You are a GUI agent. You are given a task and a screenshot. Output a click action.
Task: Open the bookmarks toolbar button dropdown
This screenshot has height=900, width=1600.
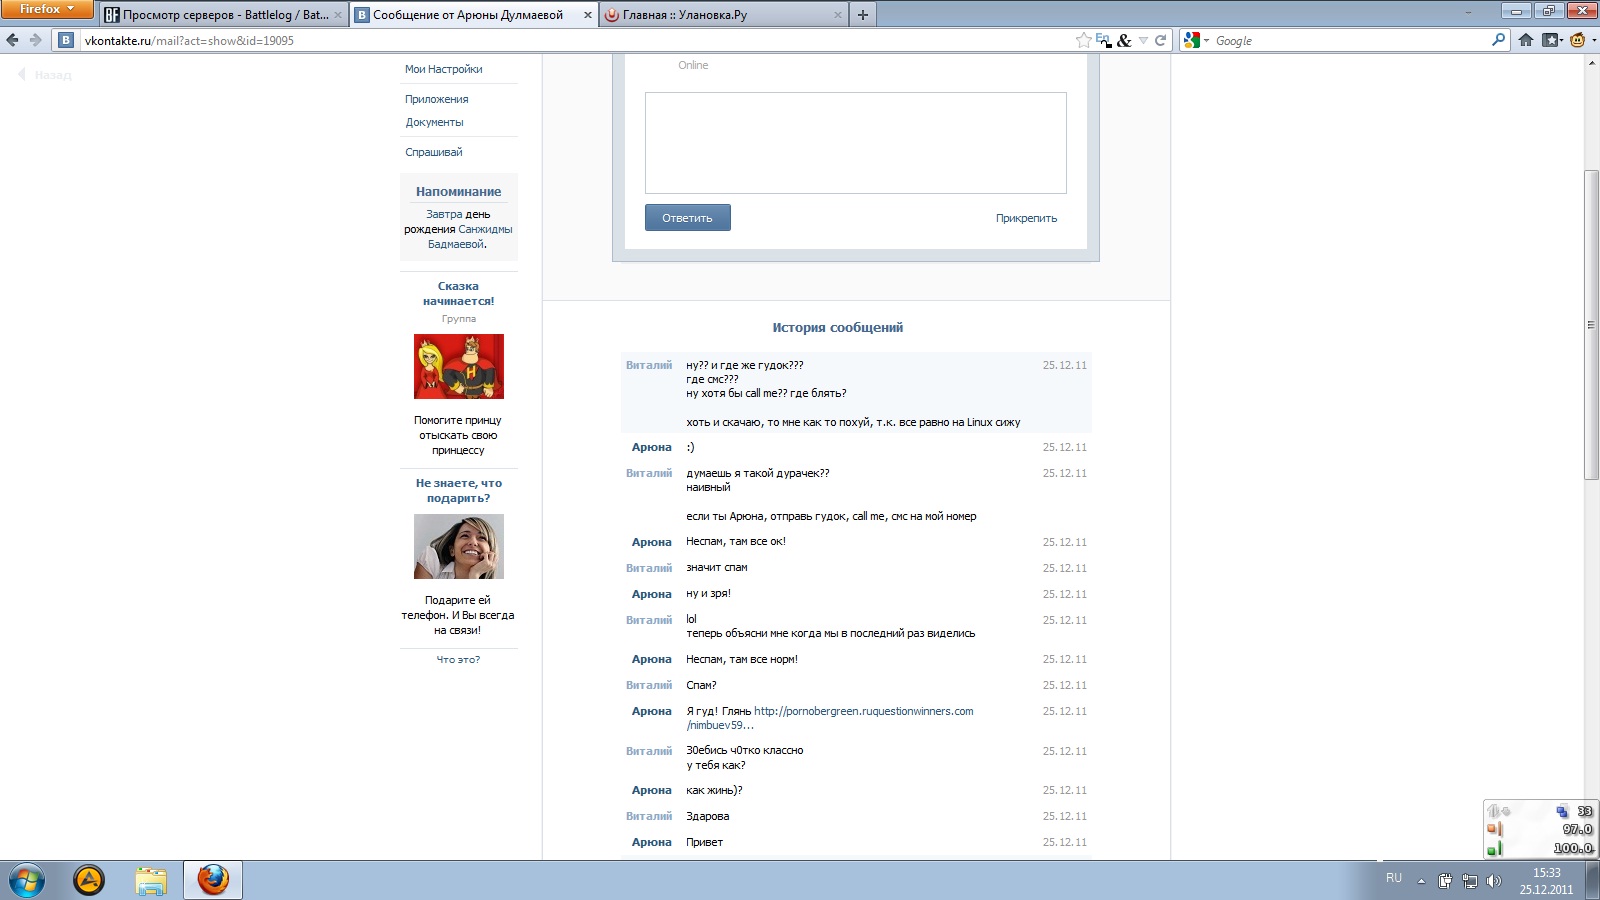pos(1552,40)
